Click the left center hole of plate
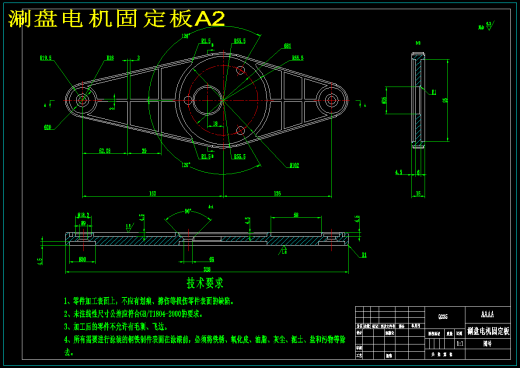Screen dimensions: 520x368 (x=82, y=100)
